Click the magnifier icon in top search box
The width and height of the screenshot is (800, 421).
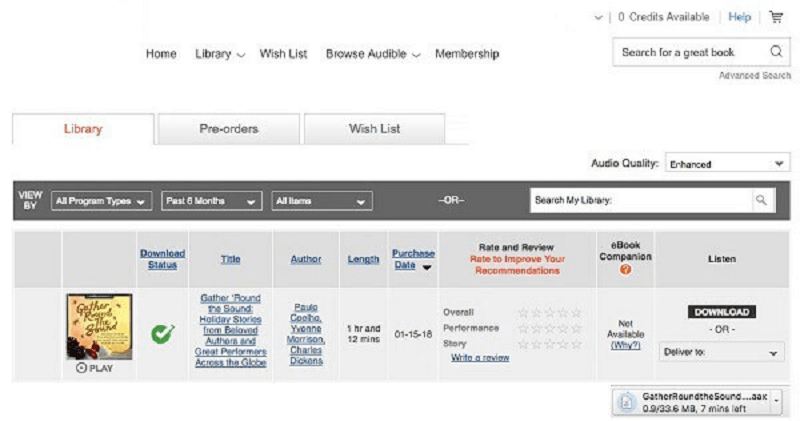point(776,52)
